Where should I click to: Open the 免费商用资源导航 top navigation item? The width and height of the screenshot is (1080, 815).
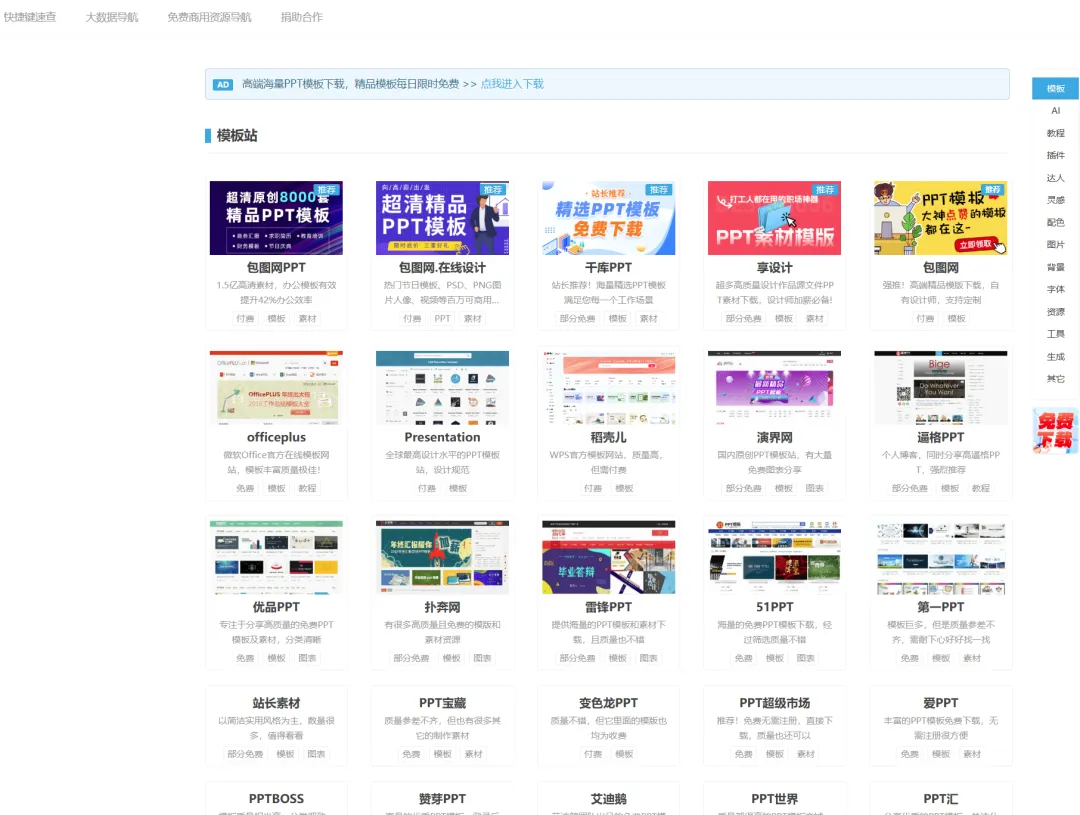tap(209, 17)
